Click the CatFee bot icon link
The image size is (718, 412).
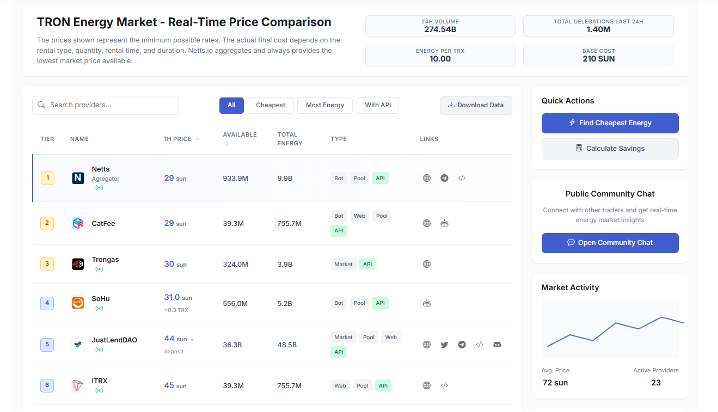point(444,222)
